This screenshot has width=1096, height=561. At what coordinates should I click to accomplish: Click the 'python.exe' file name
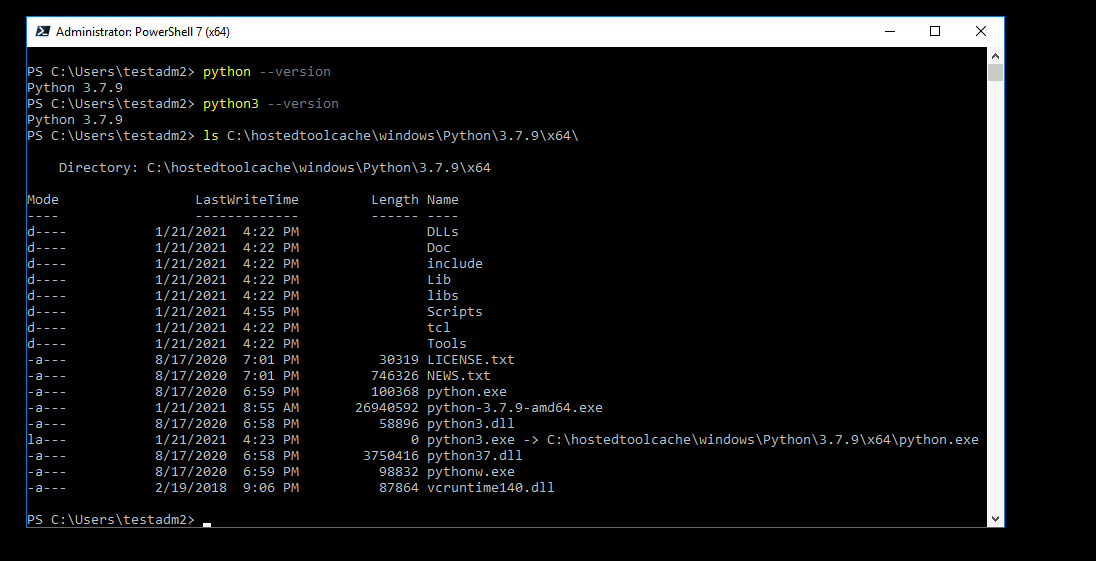coord(467,392)
